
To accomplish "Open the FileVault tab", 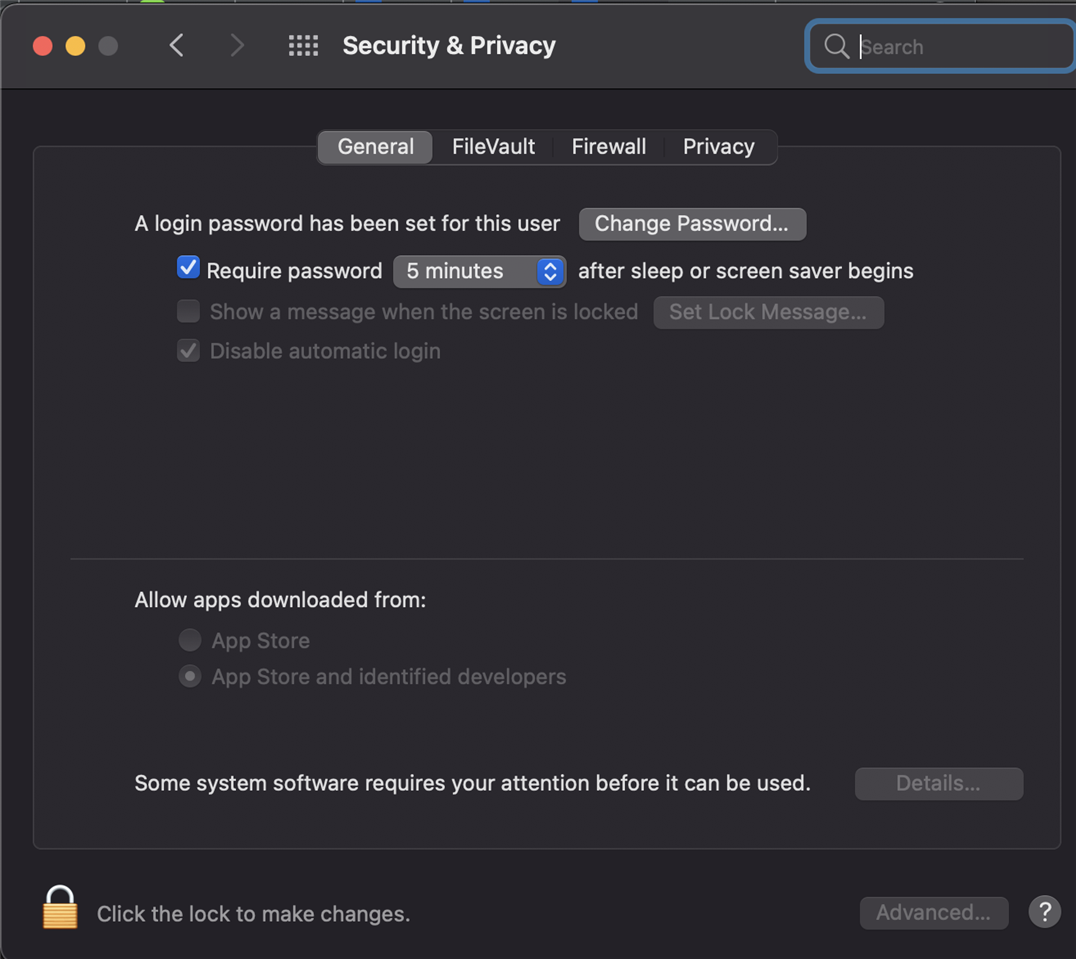I will click(493, 147).
